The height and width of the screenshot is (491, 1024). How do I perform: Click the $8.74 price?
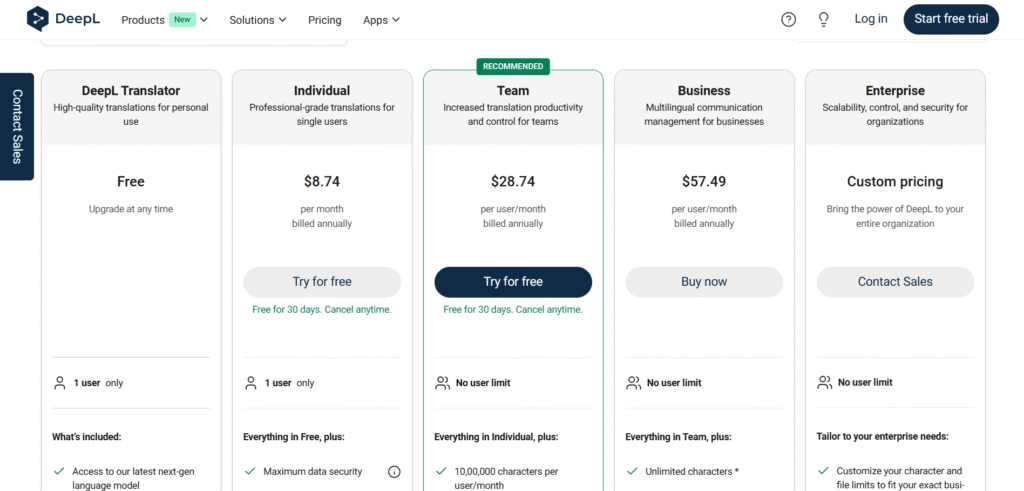click(322, 182)
